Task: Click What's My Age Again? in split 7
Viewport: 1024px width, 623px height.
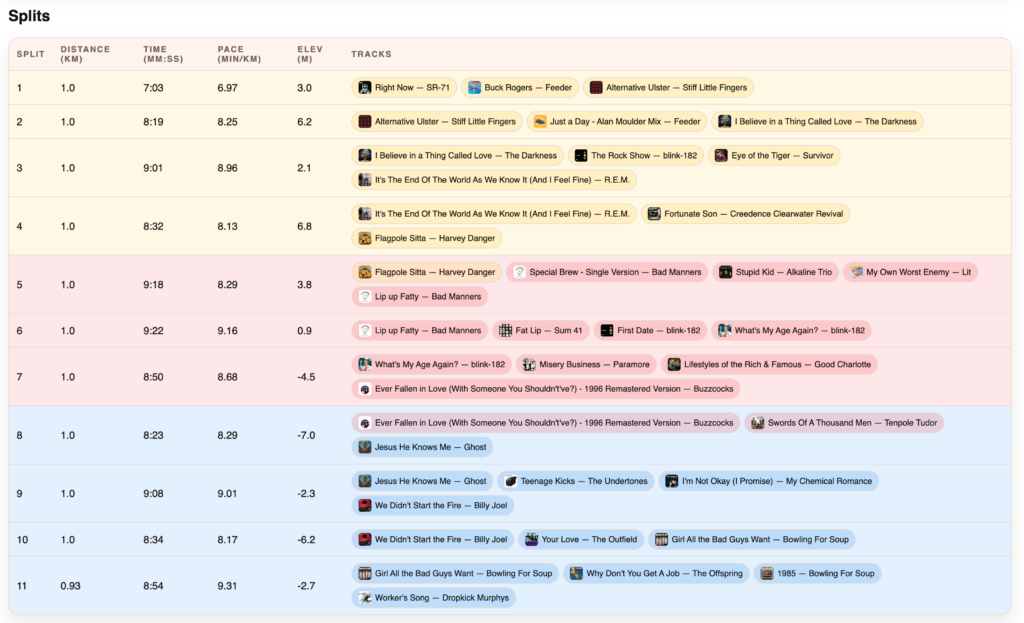Action: pos(432,364)
